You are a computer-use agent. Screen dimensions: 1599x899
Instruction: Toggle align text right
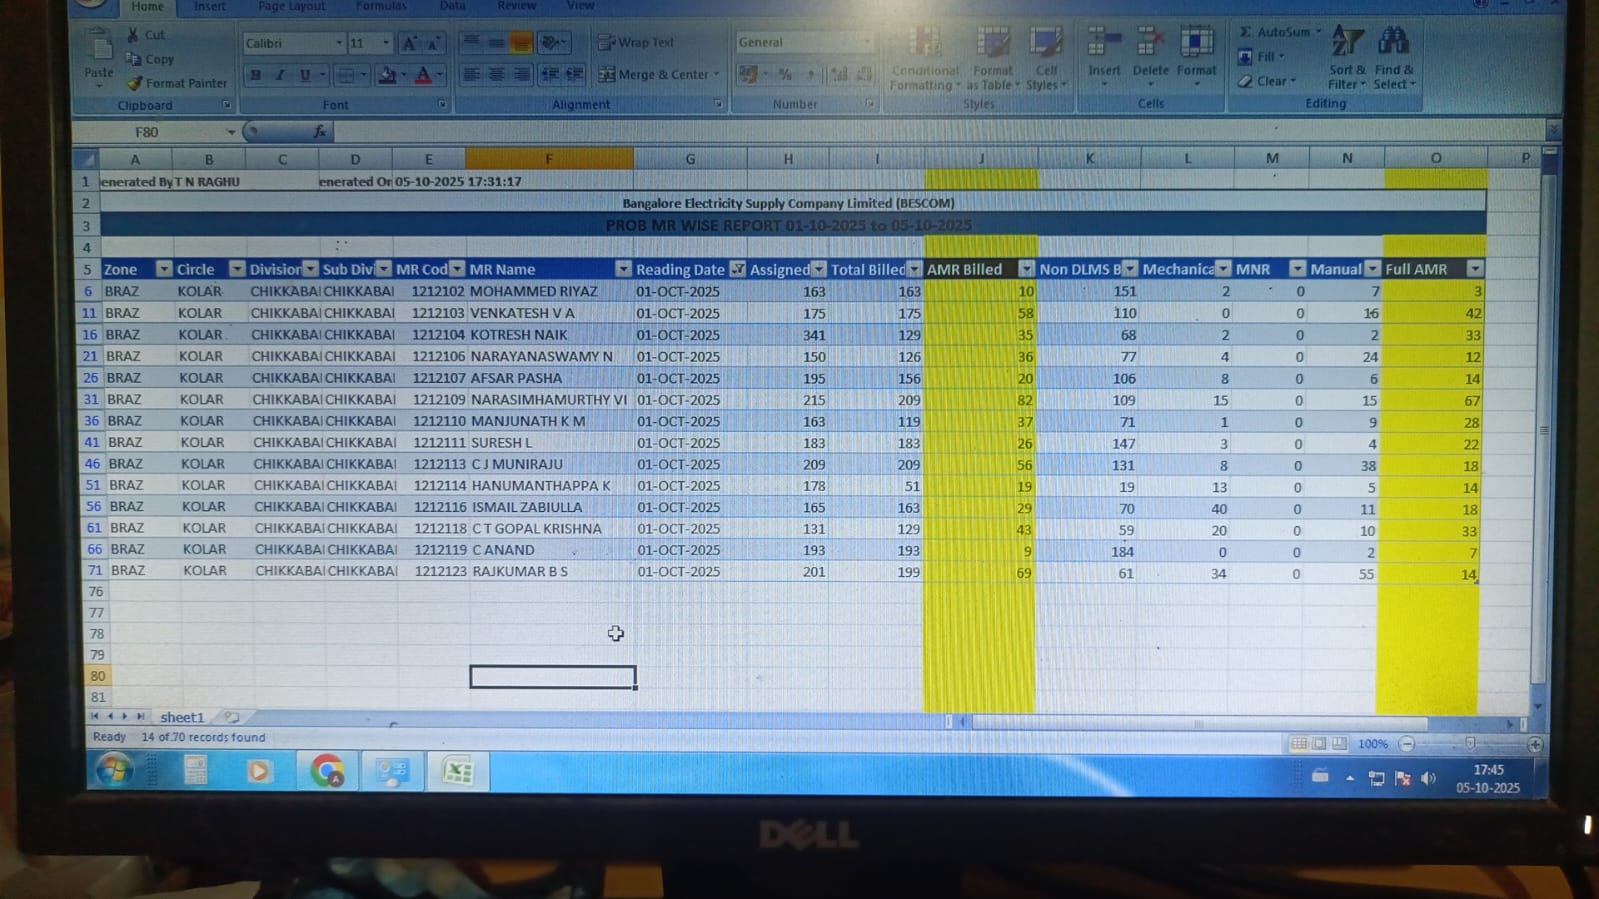tap(521, 74)
